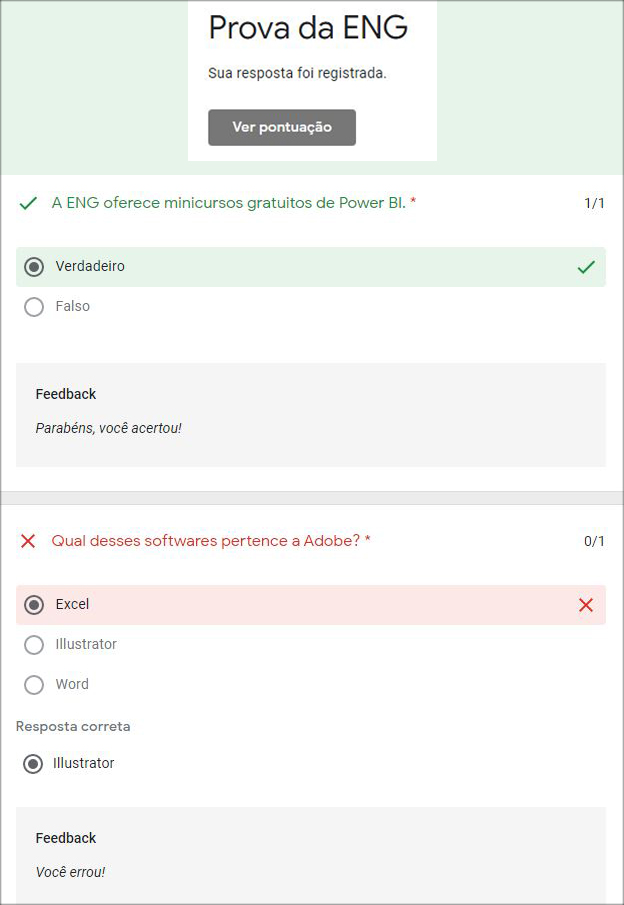Click the Parabéns, você acertou feedback text

(x=108, y=428)
